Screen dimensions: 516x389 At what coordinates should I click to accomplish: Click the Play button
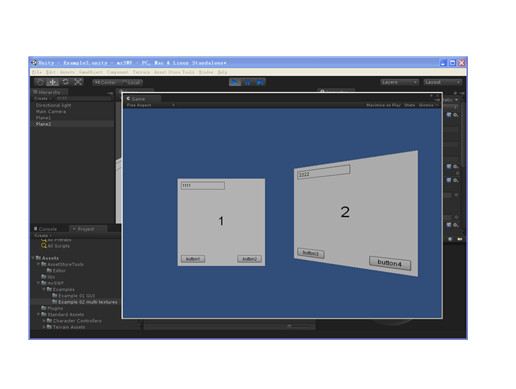pos(235,82)
